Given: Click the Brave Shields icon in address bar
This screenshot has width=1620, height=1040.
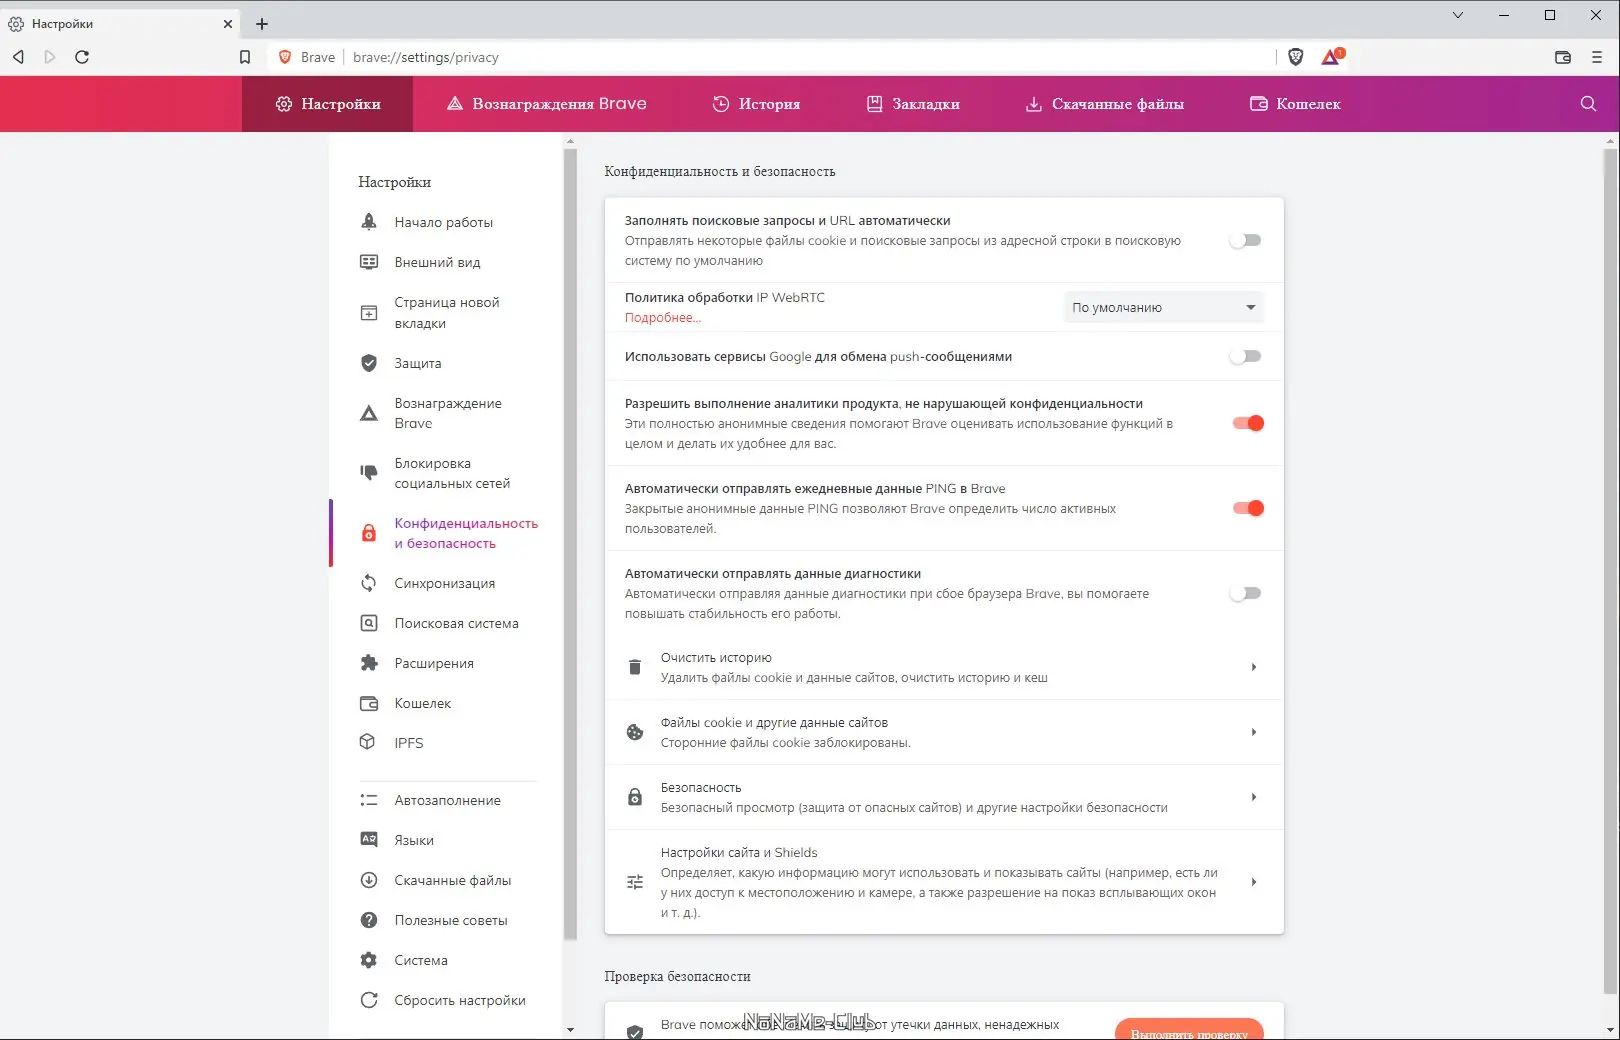Looking at the screenshot, I should click(1297, 57).
